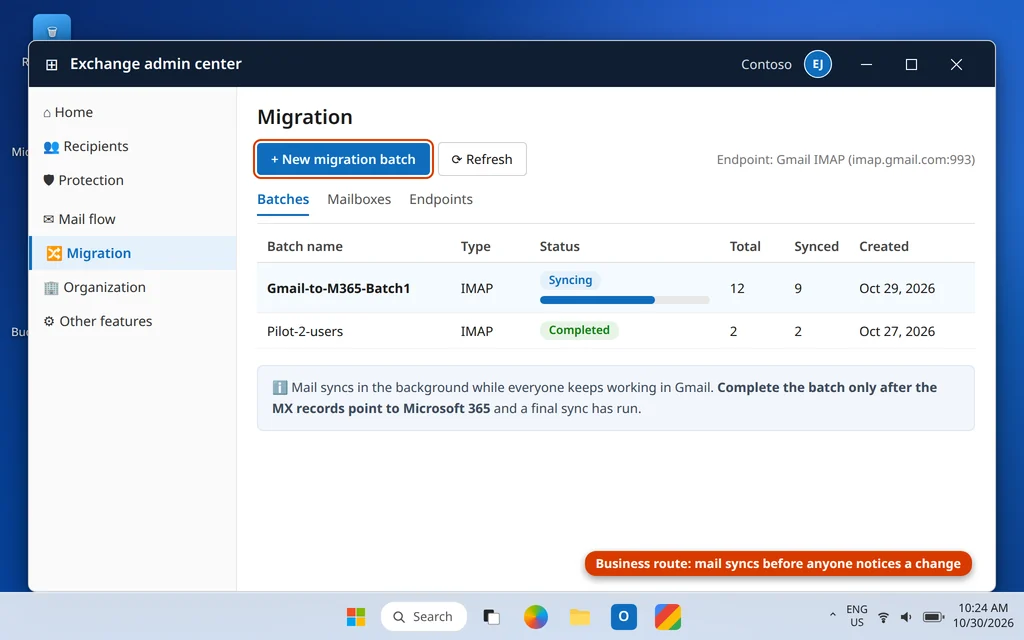Click the Status column header
The height and width of the screenshot is (640, 1024).
pyautogui.click(x=560, y=247)
